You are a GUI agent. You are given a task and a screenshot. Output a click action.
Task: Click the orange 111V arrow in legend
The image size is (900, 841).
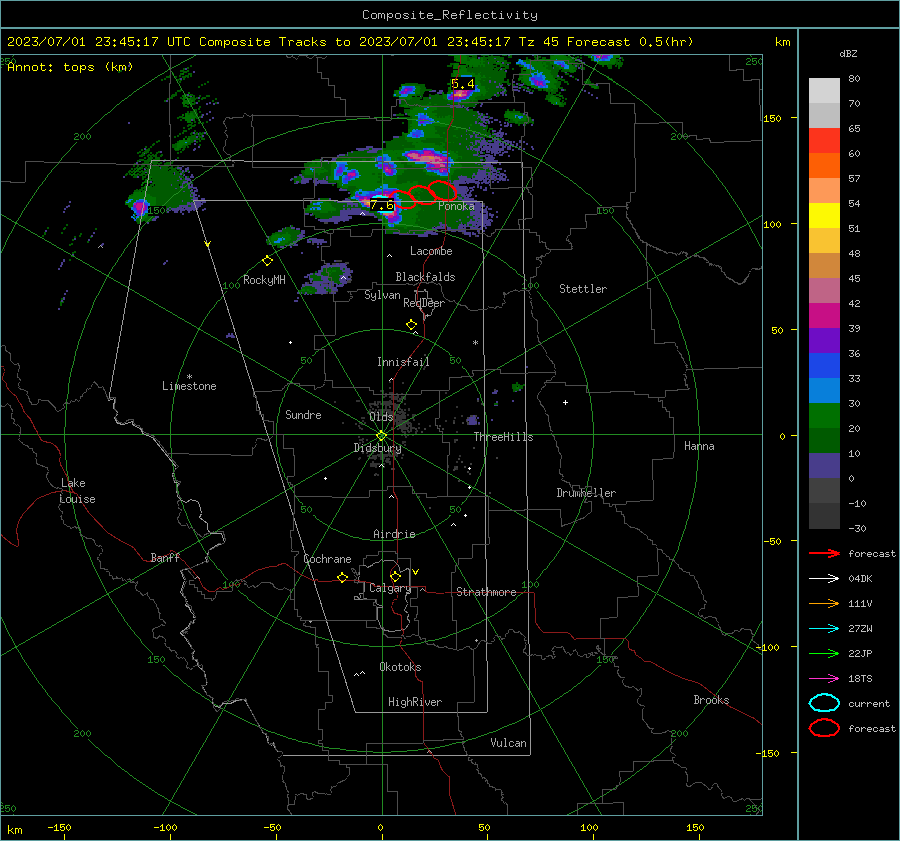point(824,603)
